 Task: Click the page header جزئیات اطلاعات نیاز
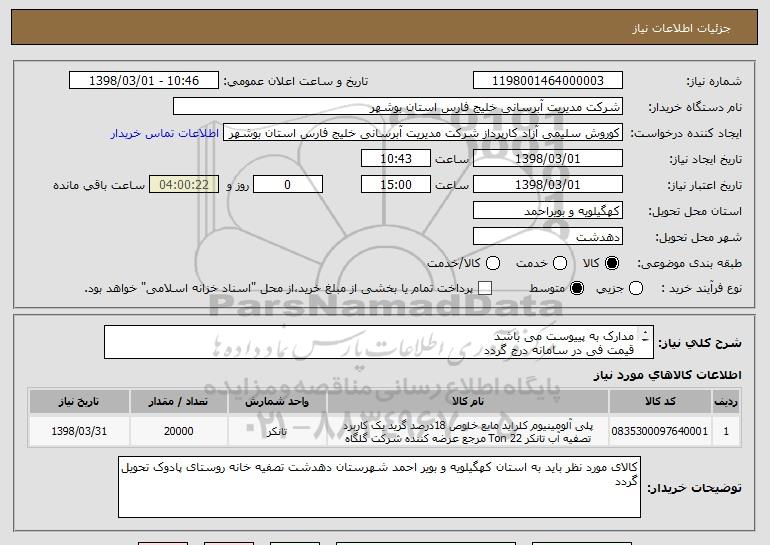pos(681,28)
